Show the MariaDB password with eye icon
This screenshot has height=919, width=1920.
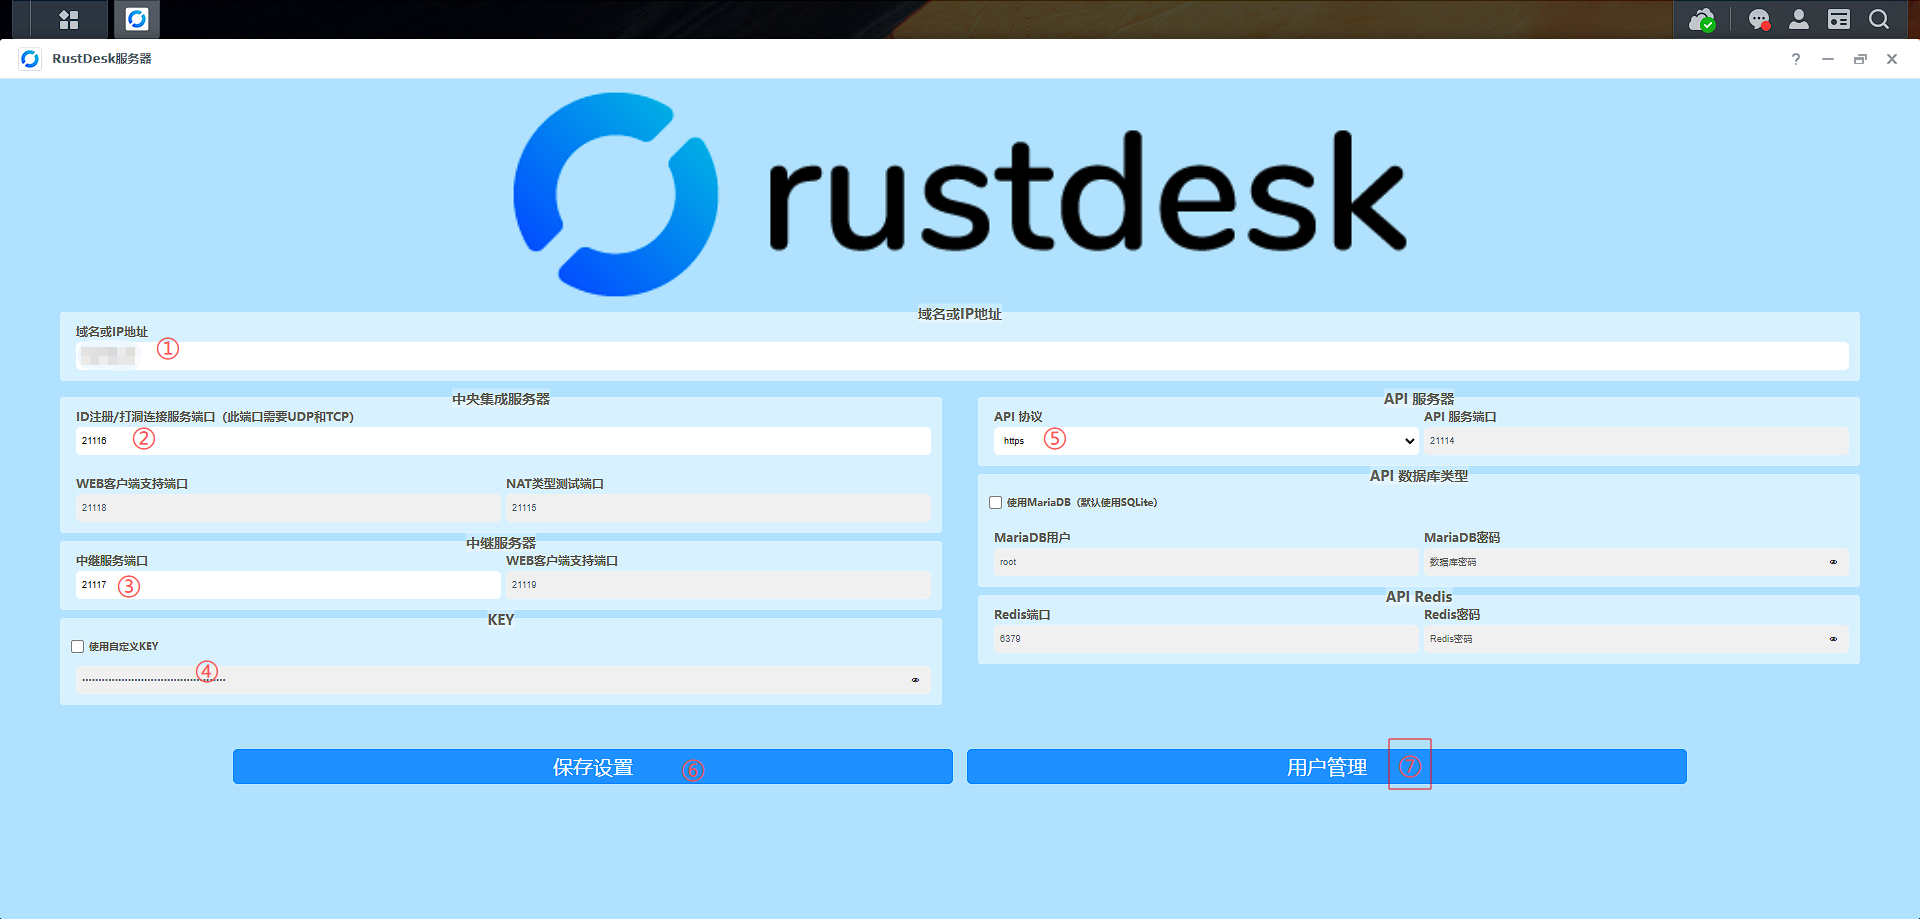(1833, 562)
